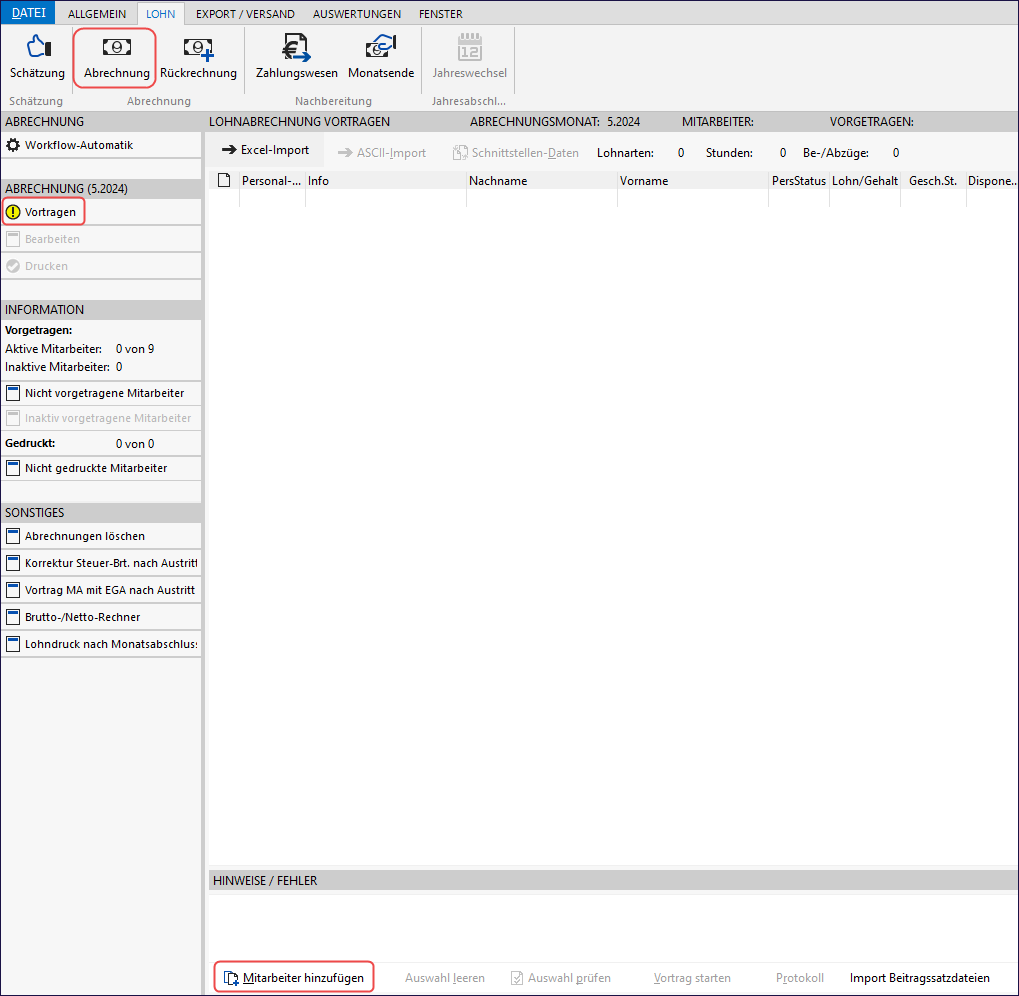Click the "Be-/Abzüge:" counter label
Screen dimensions: 1019x996
836,153
